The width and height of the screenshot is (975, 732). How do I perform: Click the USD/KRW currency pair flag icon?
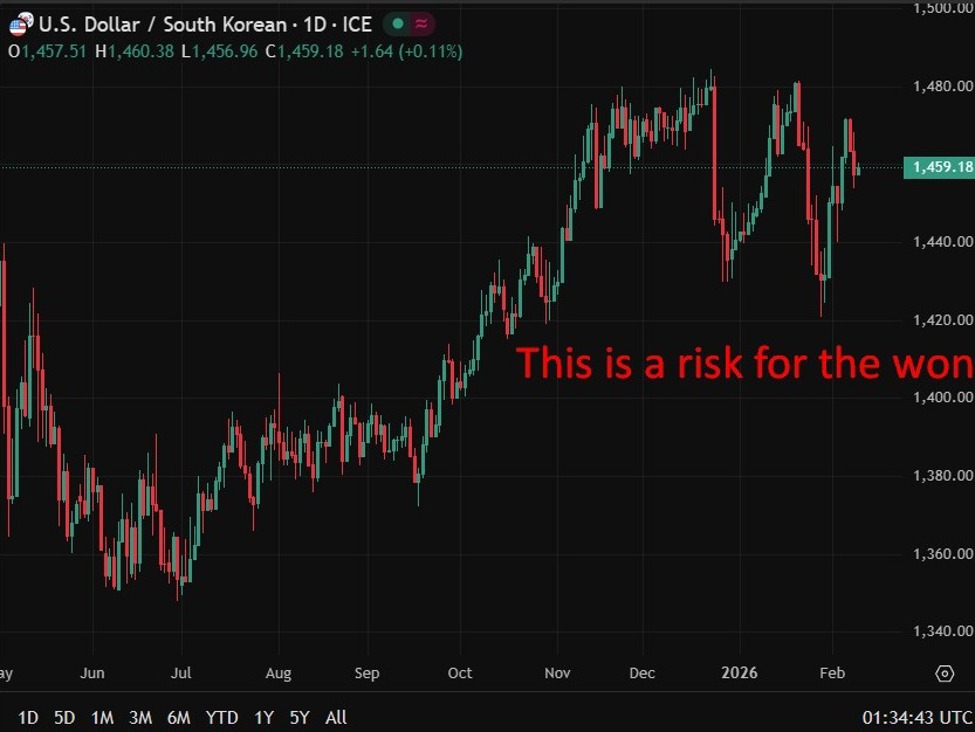pyautogui.click(x=19, y=24)
